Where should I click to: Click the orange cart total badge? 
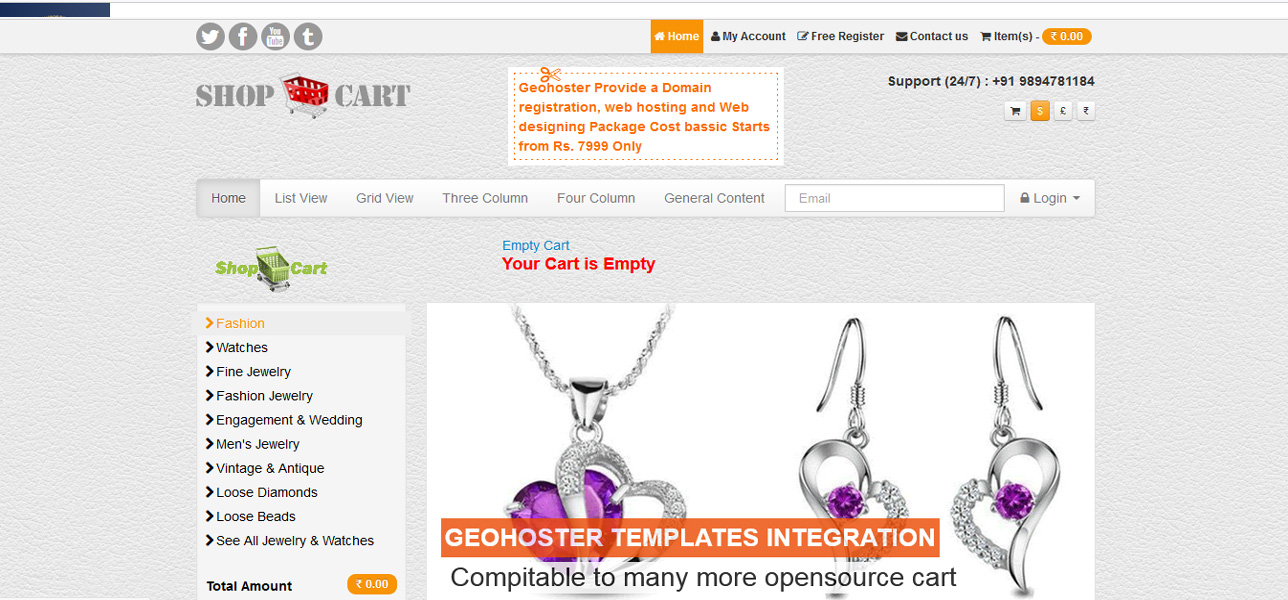(x=1067, y=36)
